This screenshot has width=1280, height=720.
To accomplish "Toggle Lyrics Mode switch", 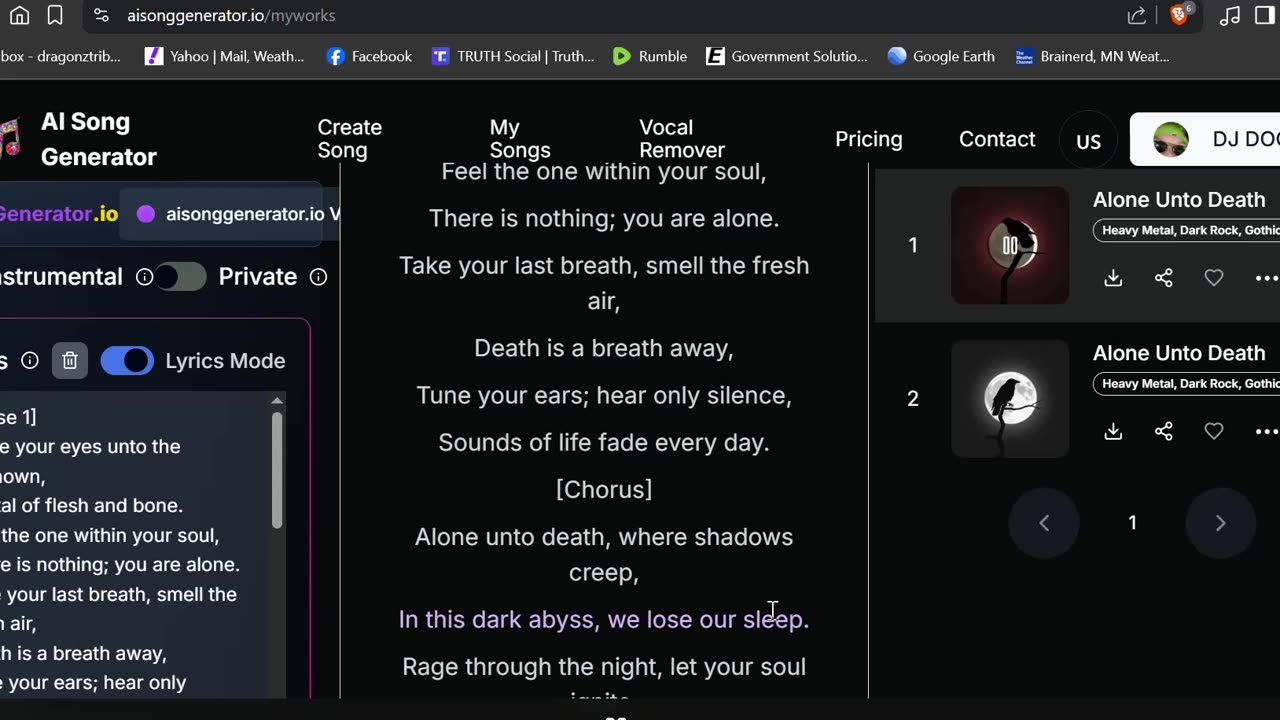I will click(x=127, y=360).
